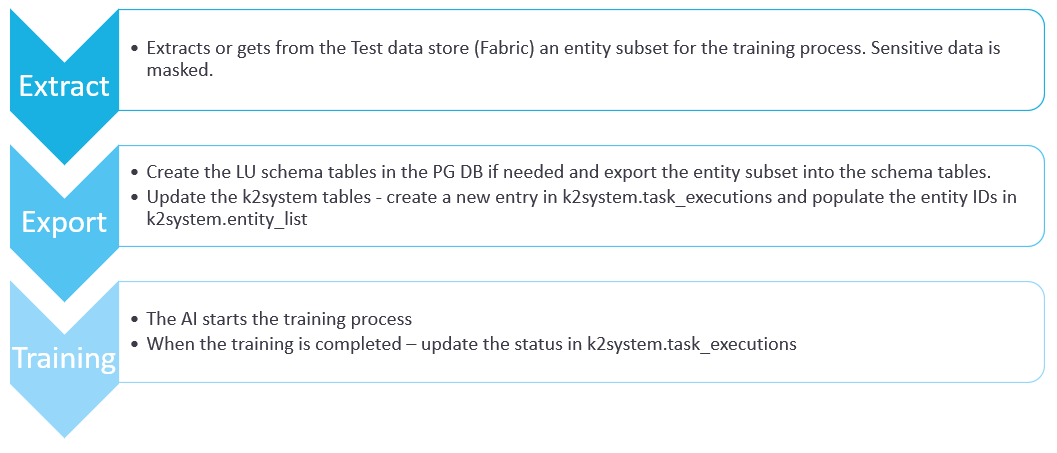Click the Extract step chevron label

point(65,85)
